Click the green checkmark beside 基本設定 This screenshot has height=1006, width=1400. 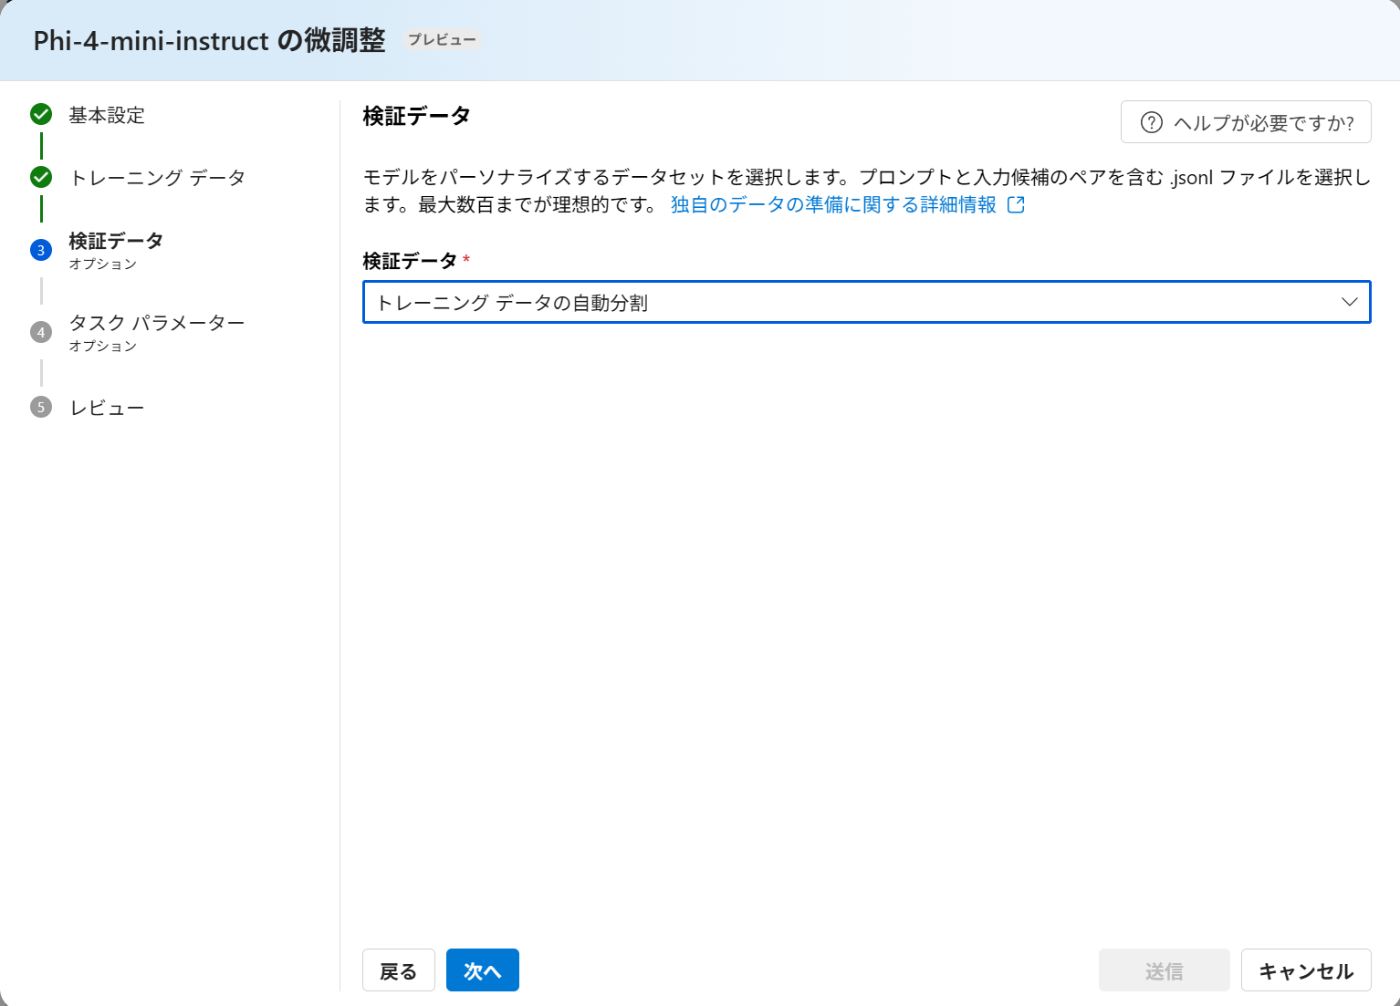pyautogui.click(x=41, y=114)
